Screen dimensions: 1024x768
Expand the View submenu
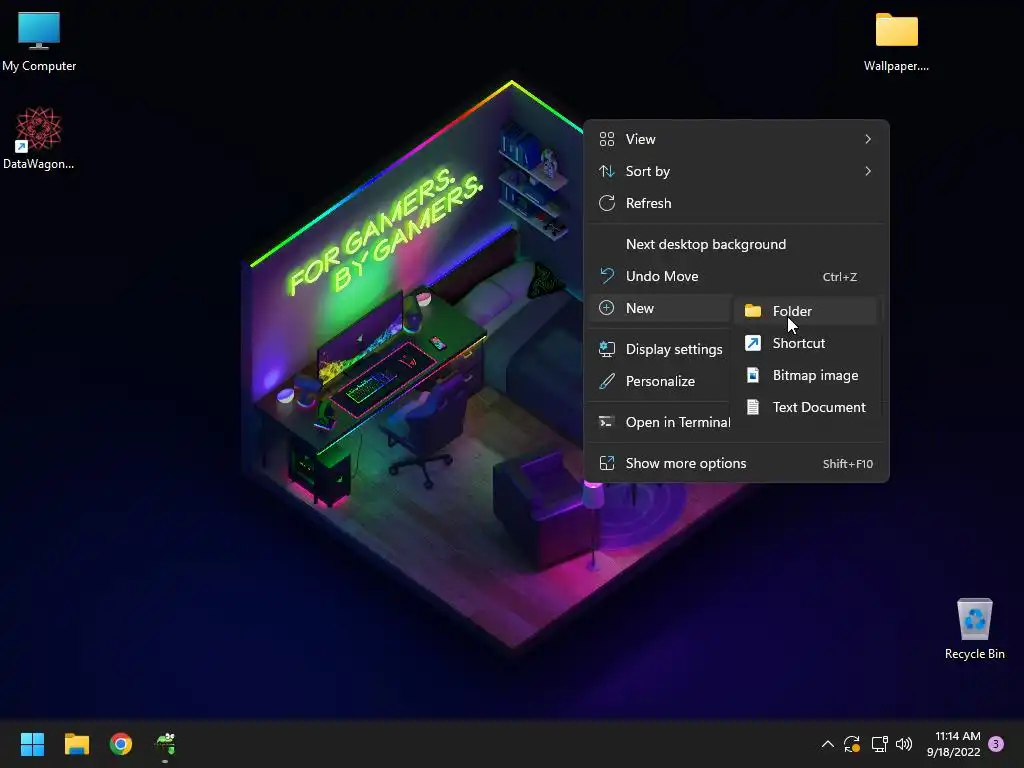(736, 139)
